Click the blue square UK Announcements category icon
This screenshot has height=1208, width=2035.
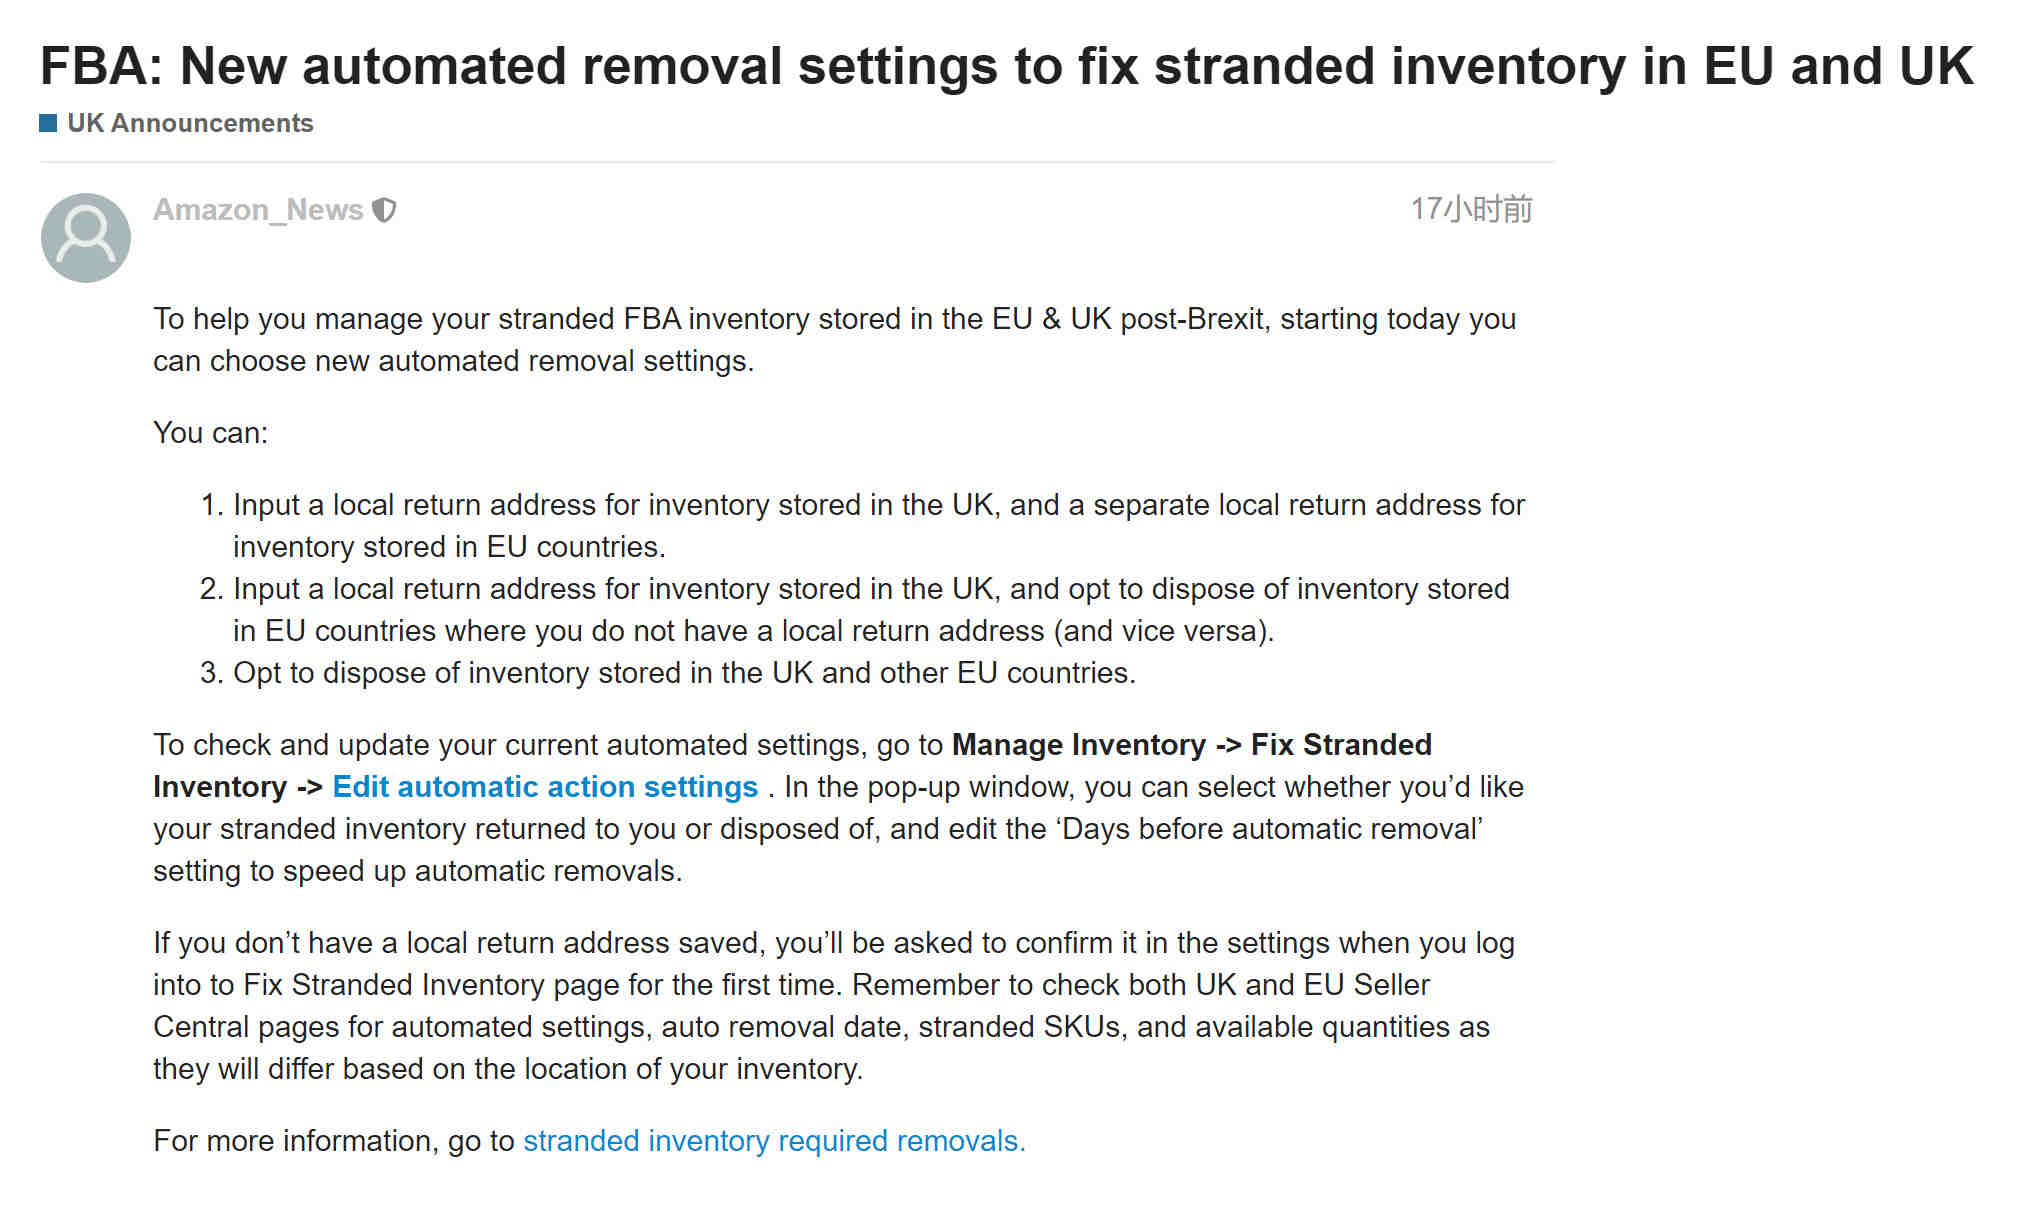point(48,123)
